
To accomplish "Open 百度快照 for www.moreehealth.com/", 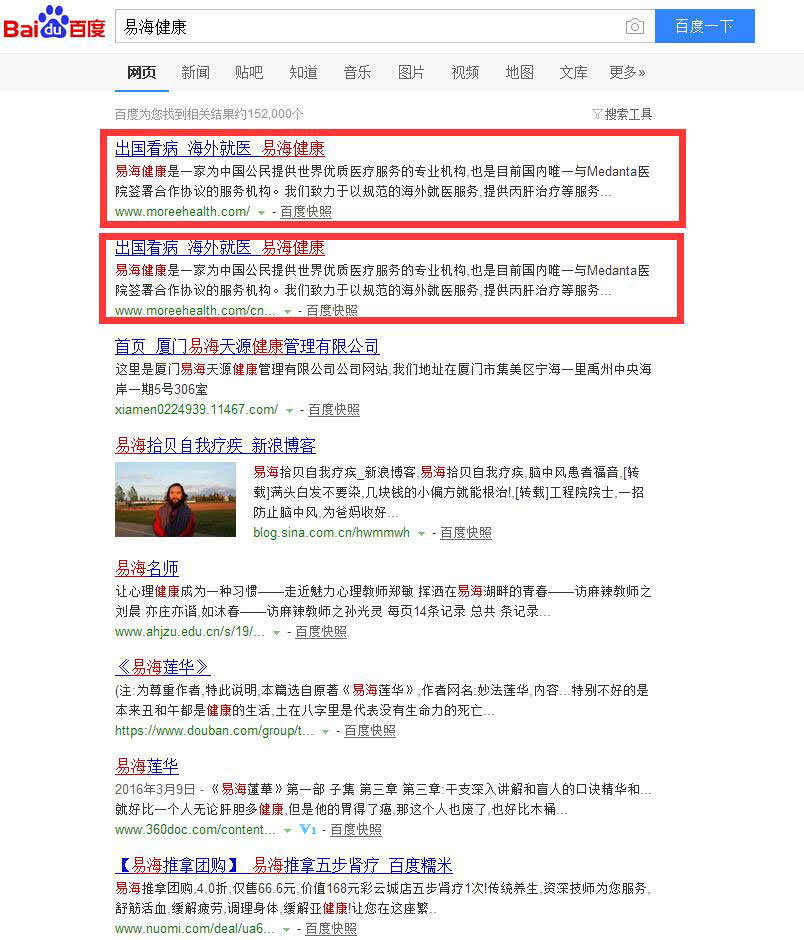I will click(x=306, y=212).
